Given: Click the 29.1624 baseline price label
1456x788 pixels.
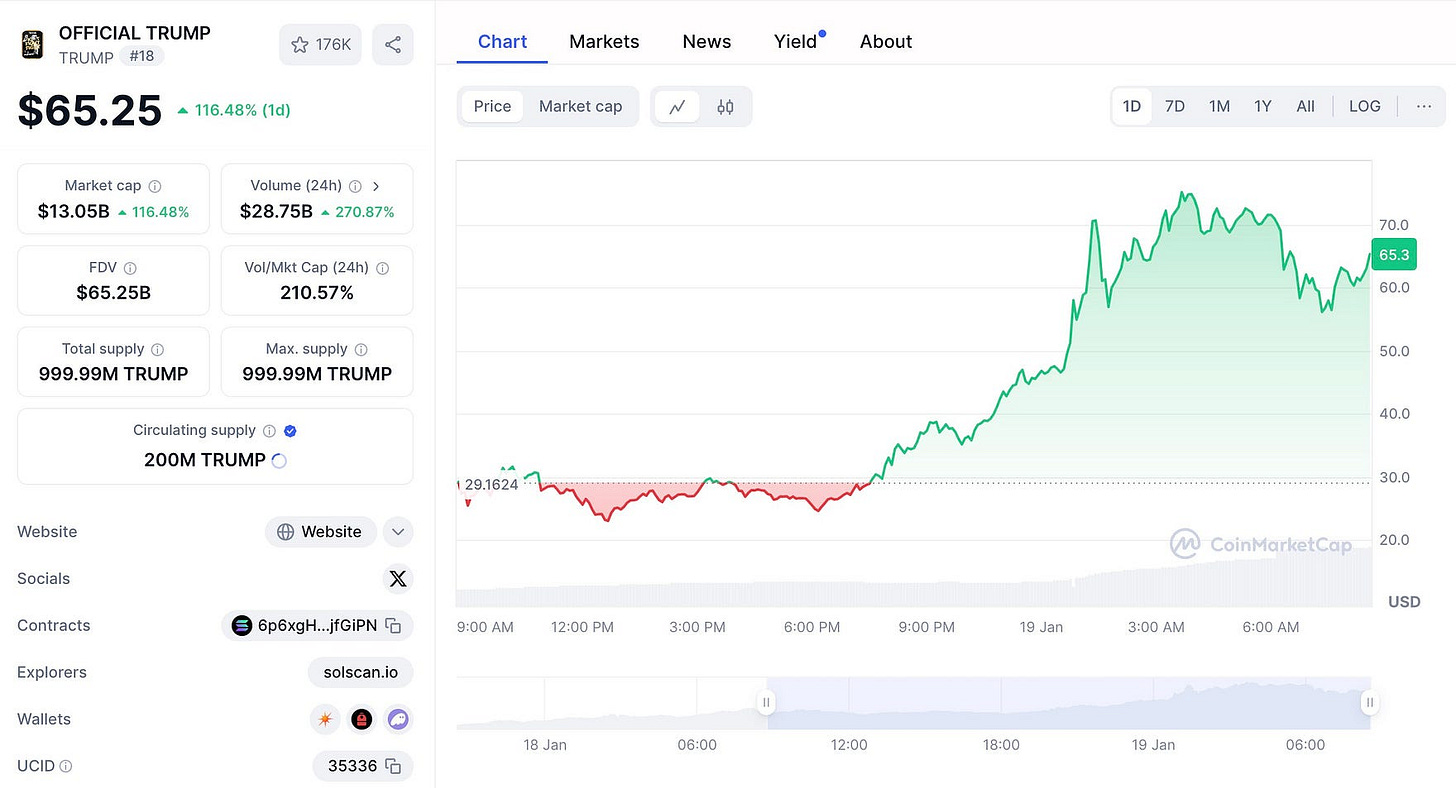Looking at the screenshot, I should pos(491,484).
